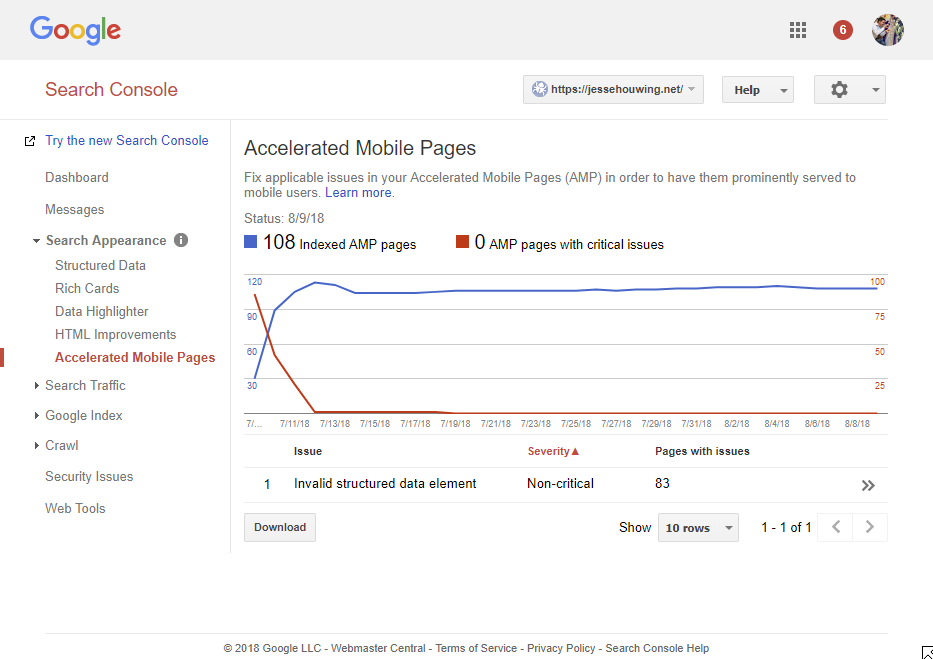The width and height of the screenshot is (933, 659).
Task: Click the Download button
Action: [280, 528]
